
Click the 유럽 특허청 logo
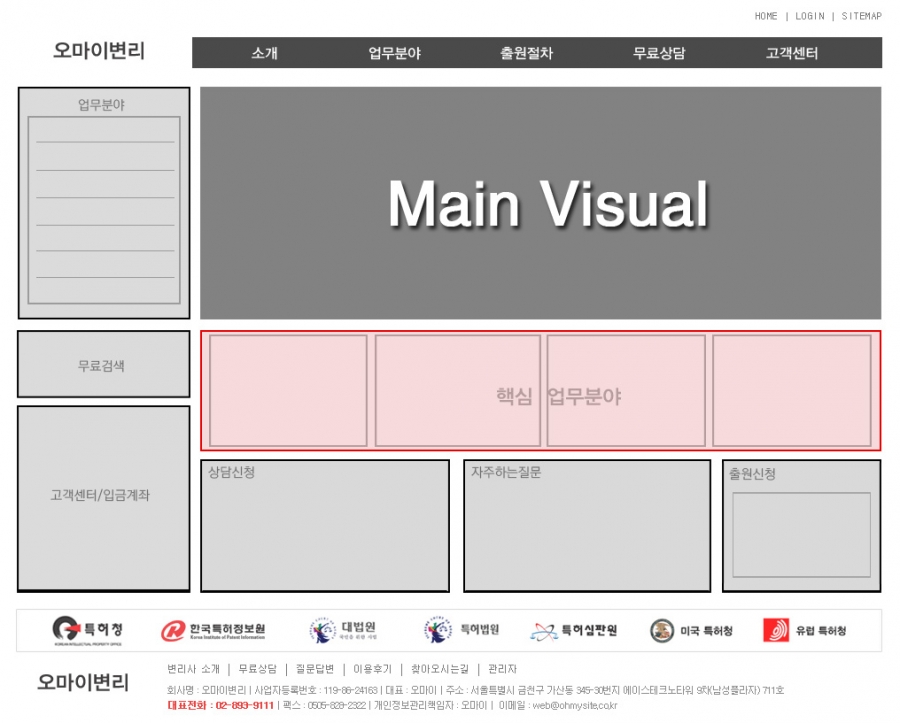pyautogui.click(x=805, y=631)
